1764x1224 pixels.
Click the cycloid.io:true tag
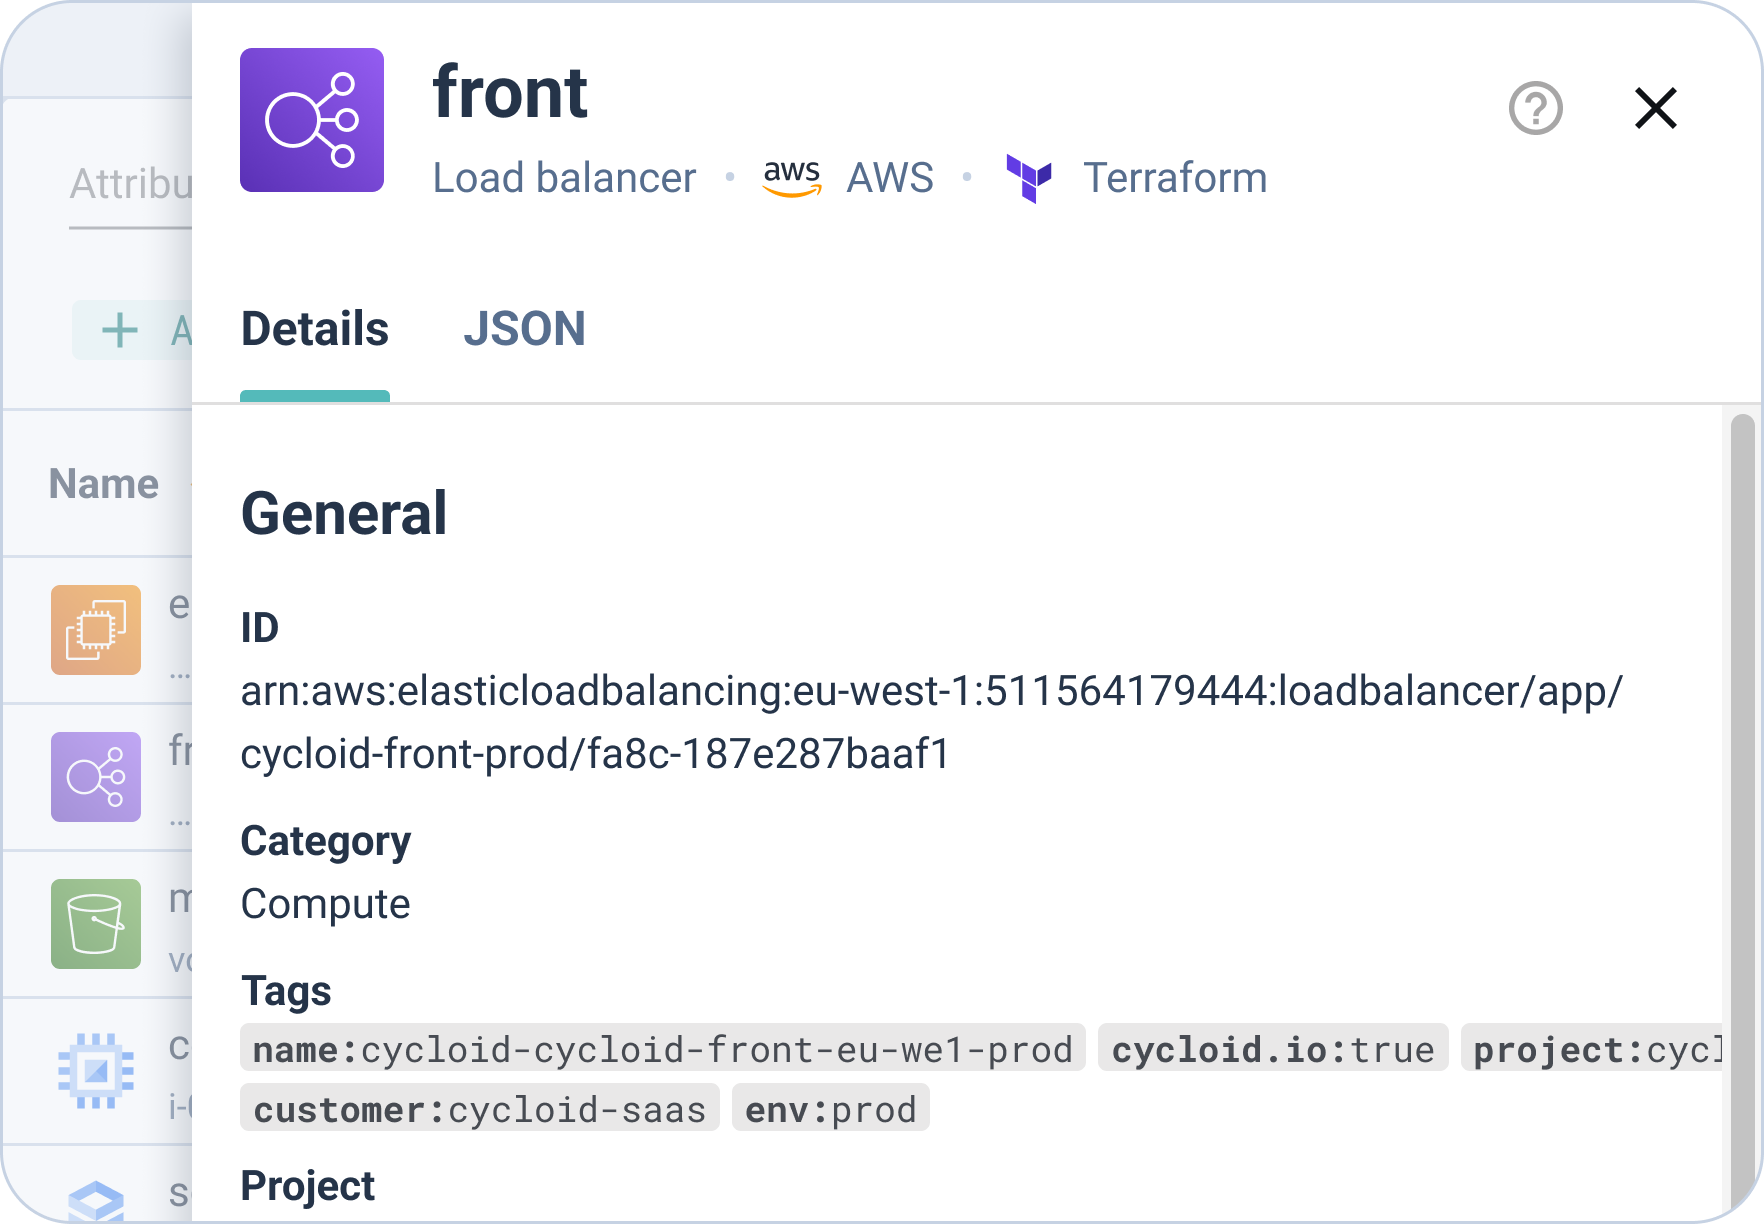click(1272, 1048)
